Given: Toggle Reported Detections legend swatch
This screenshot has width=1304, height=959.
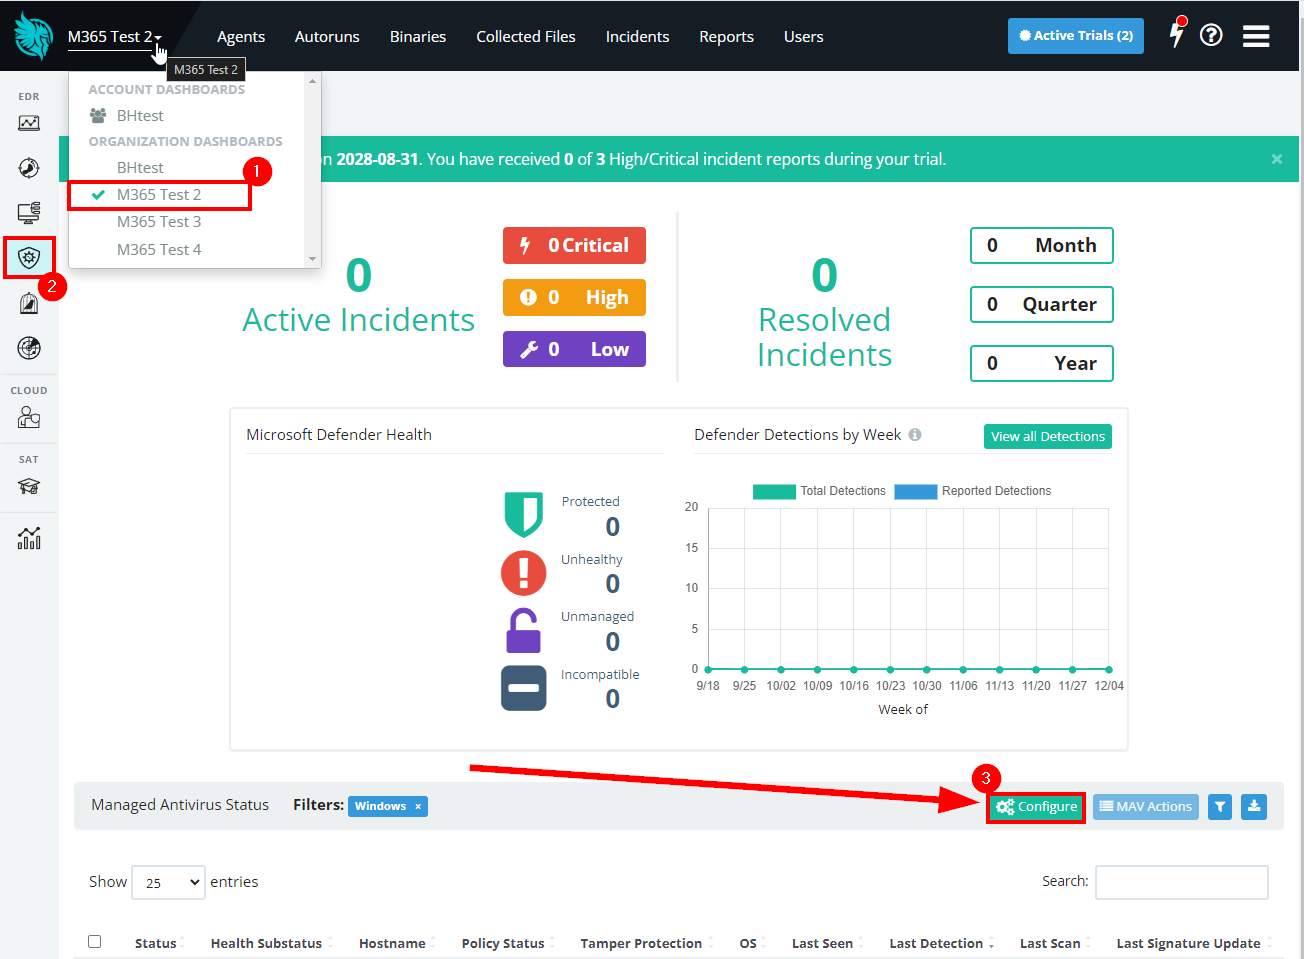Looking at the screenshot, I should (915, 491).
